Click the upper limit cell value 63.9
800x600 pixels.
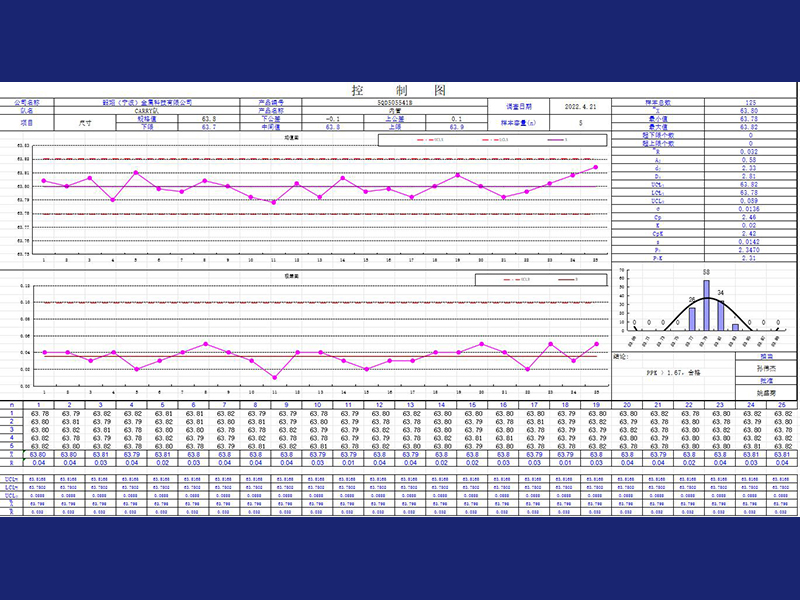pos(457,127)
